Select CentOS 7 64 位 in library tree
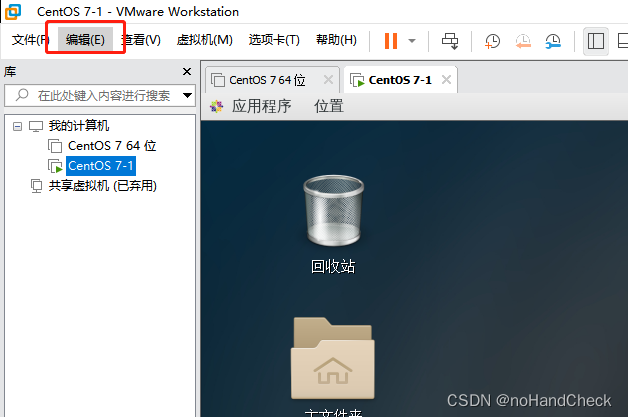 pos(112,146)
